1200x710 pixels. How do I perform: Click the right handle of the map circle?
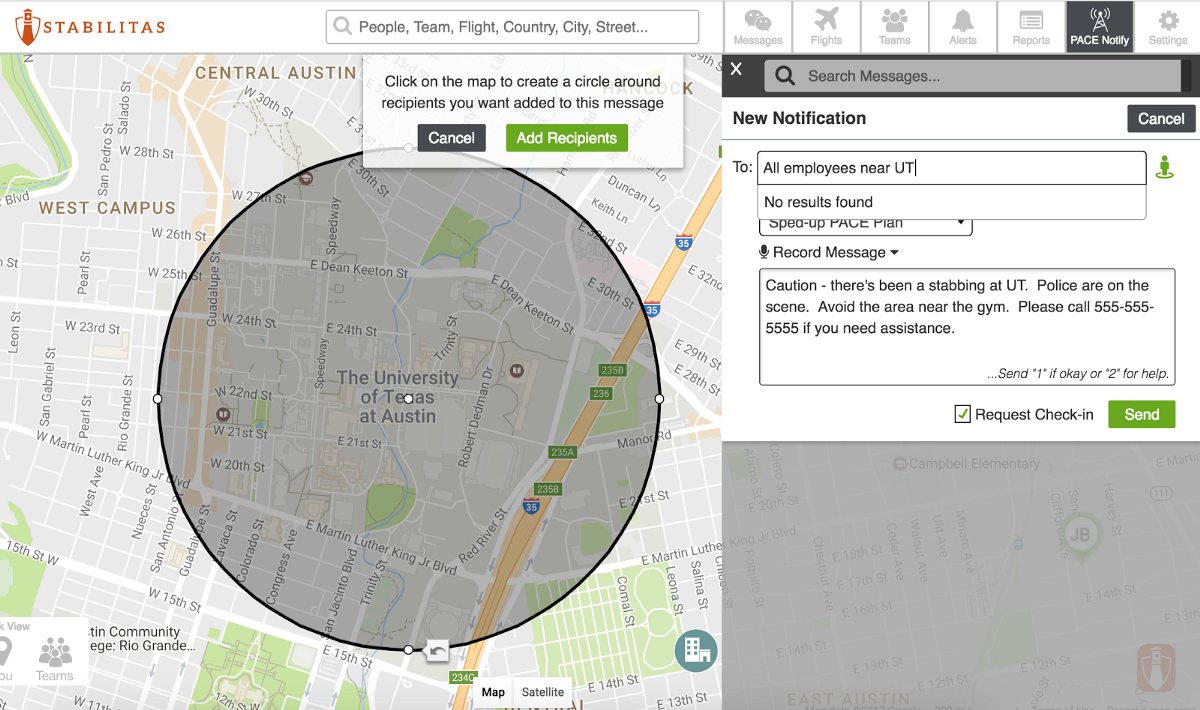click(659, 399)
